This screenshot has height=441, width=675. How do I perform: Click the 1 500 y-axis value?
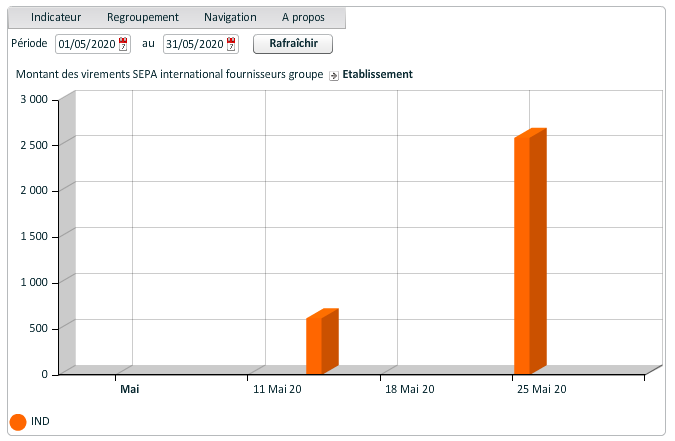pos(34,236)
